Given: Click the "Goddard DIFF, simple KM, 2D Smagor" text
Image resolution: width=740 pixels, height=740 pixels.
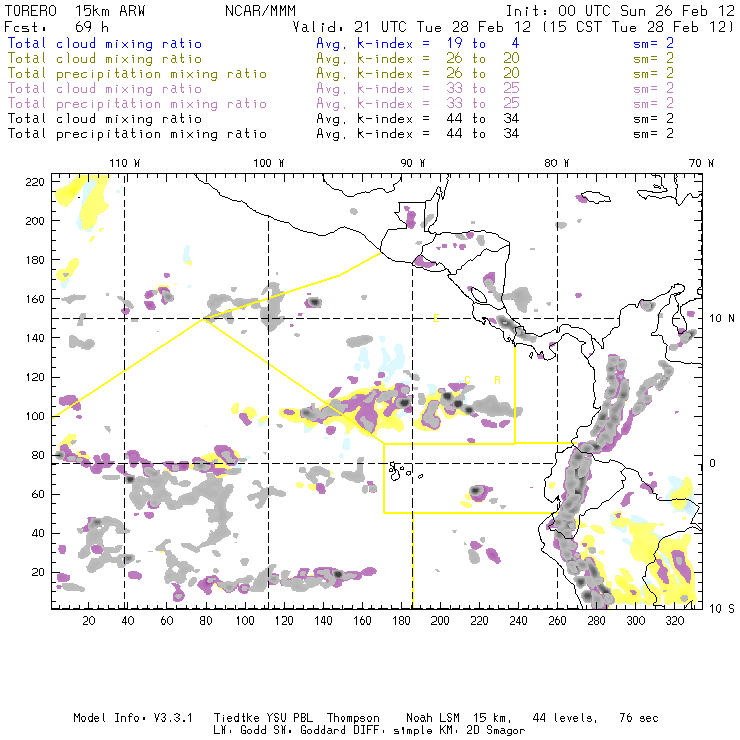Looking at the screenshot, I should pyautogui.click(x=412, y=731).
